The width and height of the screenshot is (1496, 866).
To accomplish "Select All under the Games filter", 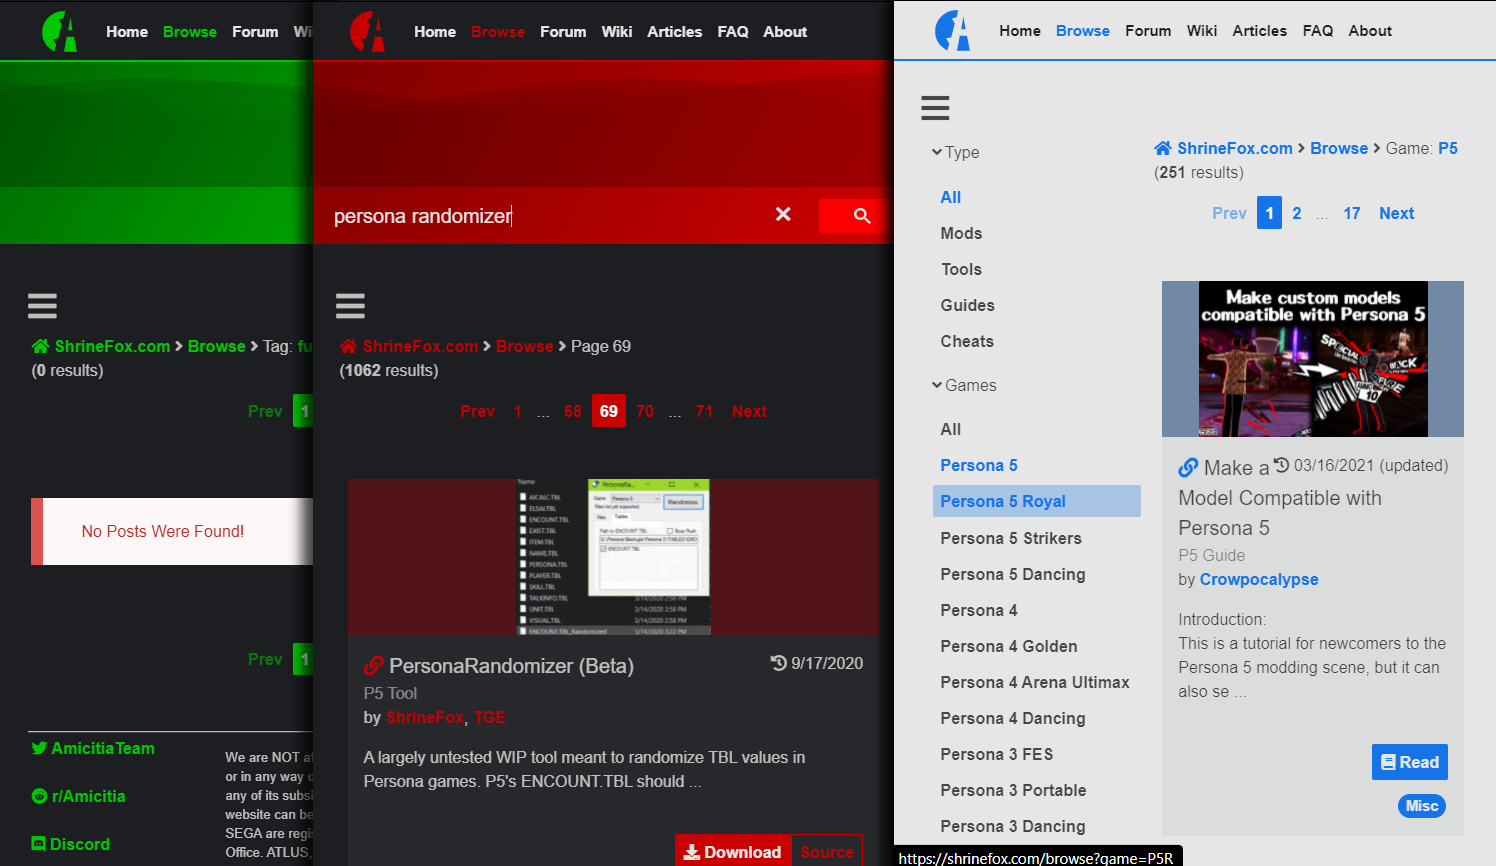I will pos(950,429).
